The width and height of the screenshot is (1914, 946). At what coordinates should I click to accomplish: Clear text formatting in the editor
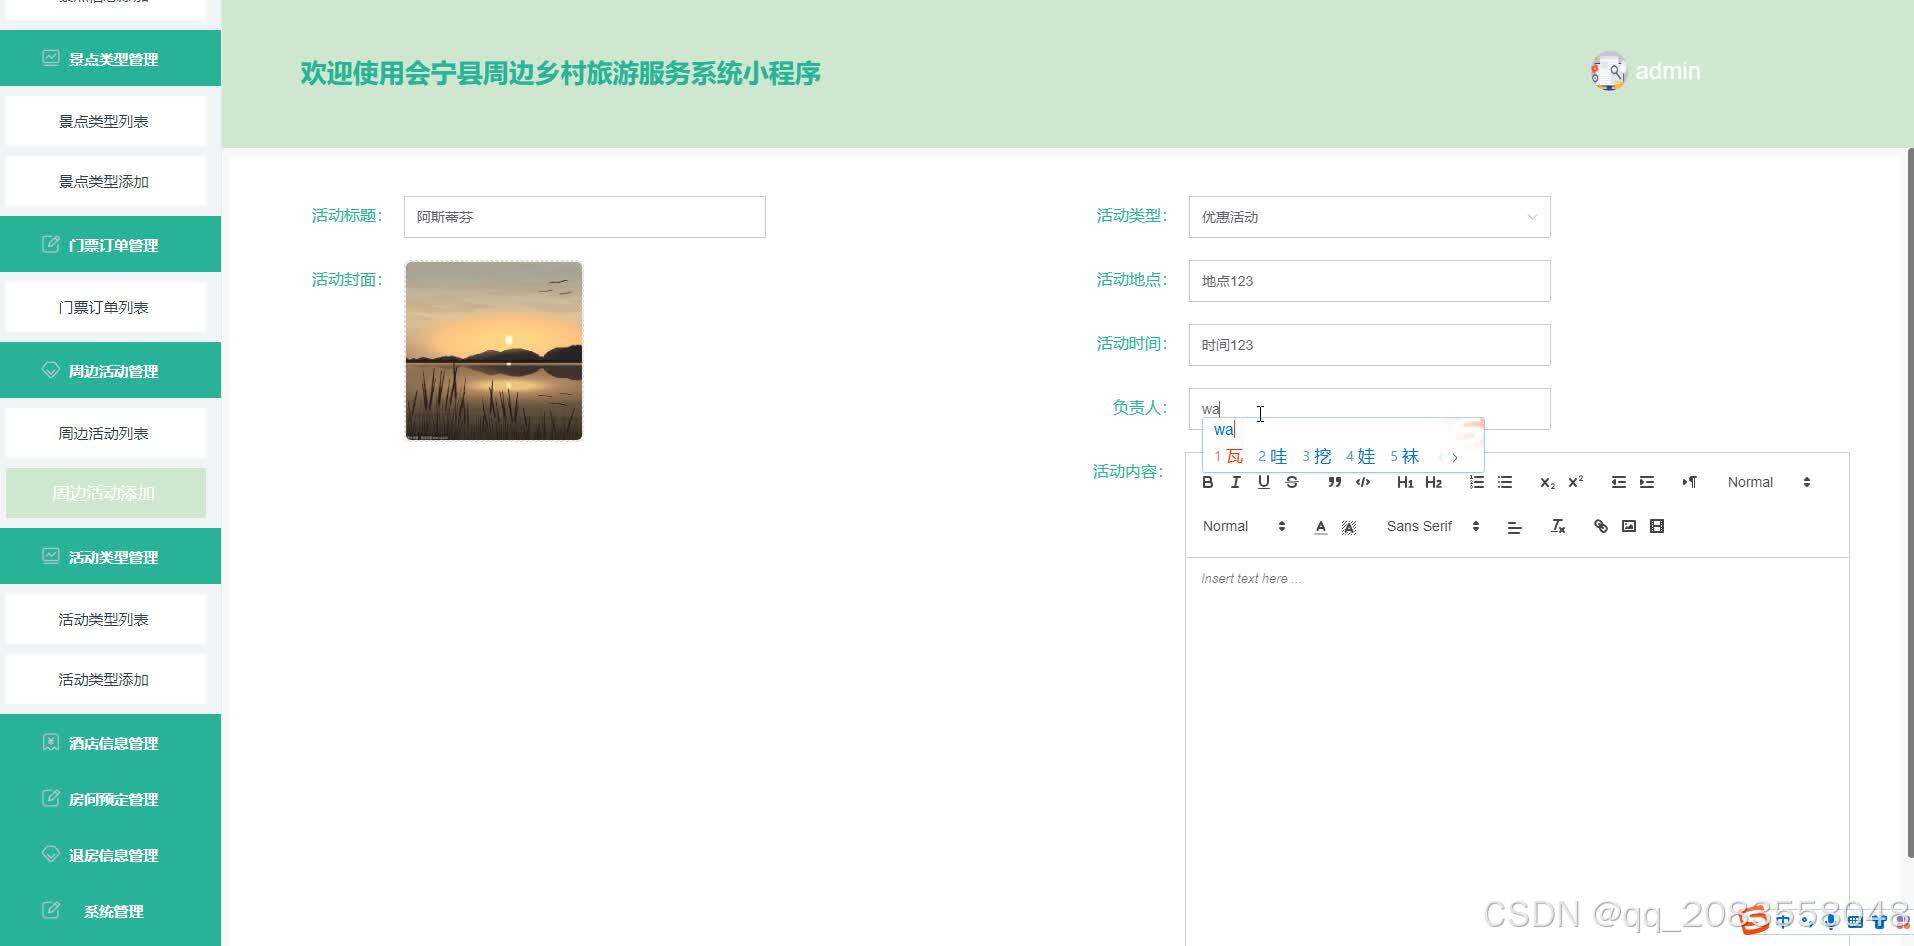pyautogui.click(x=1557, y=526)
